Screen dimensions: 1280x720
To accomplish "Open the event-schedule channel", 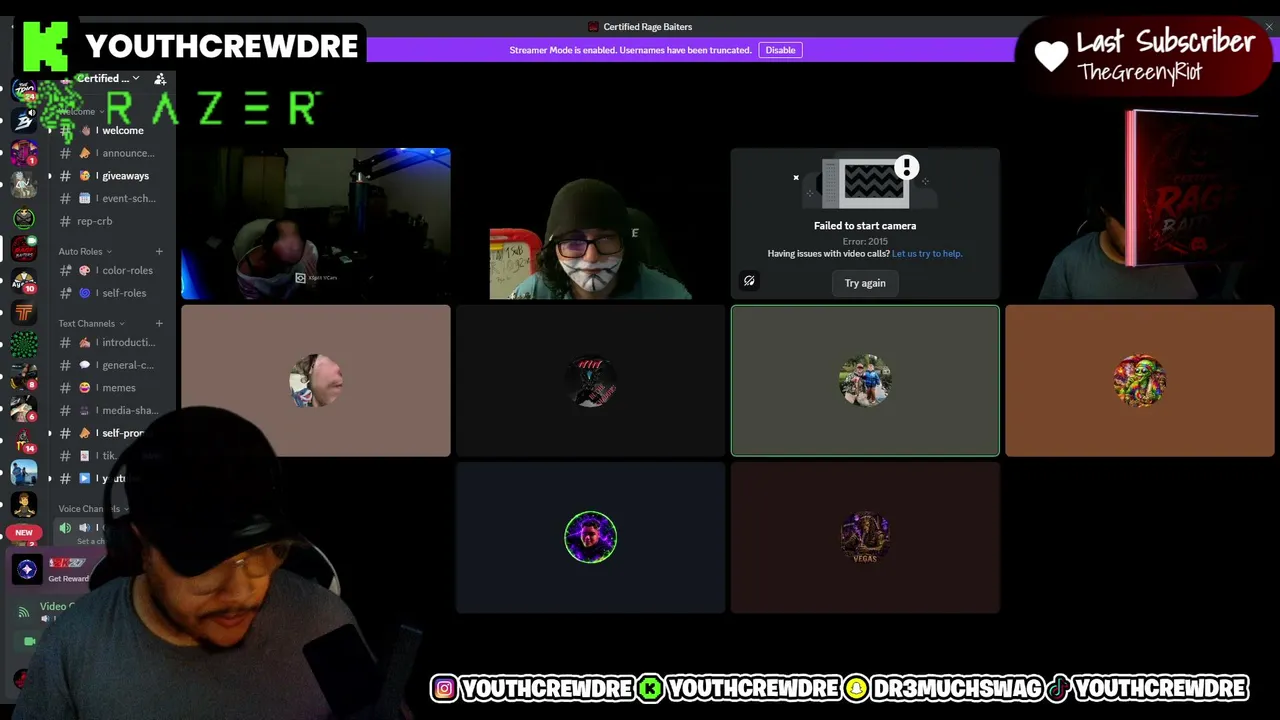I will 114,198.
